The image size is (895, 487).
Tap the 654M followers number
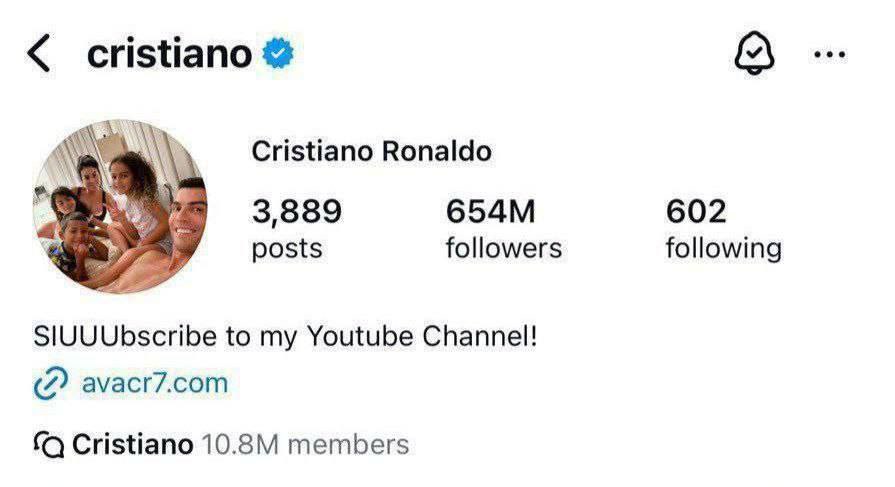pos(491,211)
